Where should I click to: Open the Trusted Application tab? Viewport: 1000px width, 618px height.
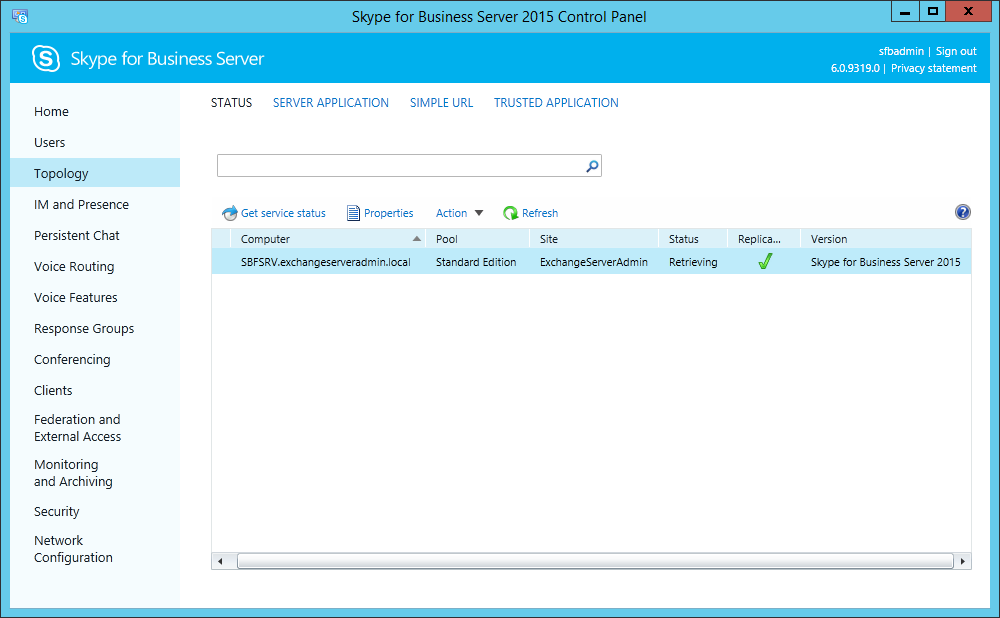pyautogui.click(x=556, y=103)
